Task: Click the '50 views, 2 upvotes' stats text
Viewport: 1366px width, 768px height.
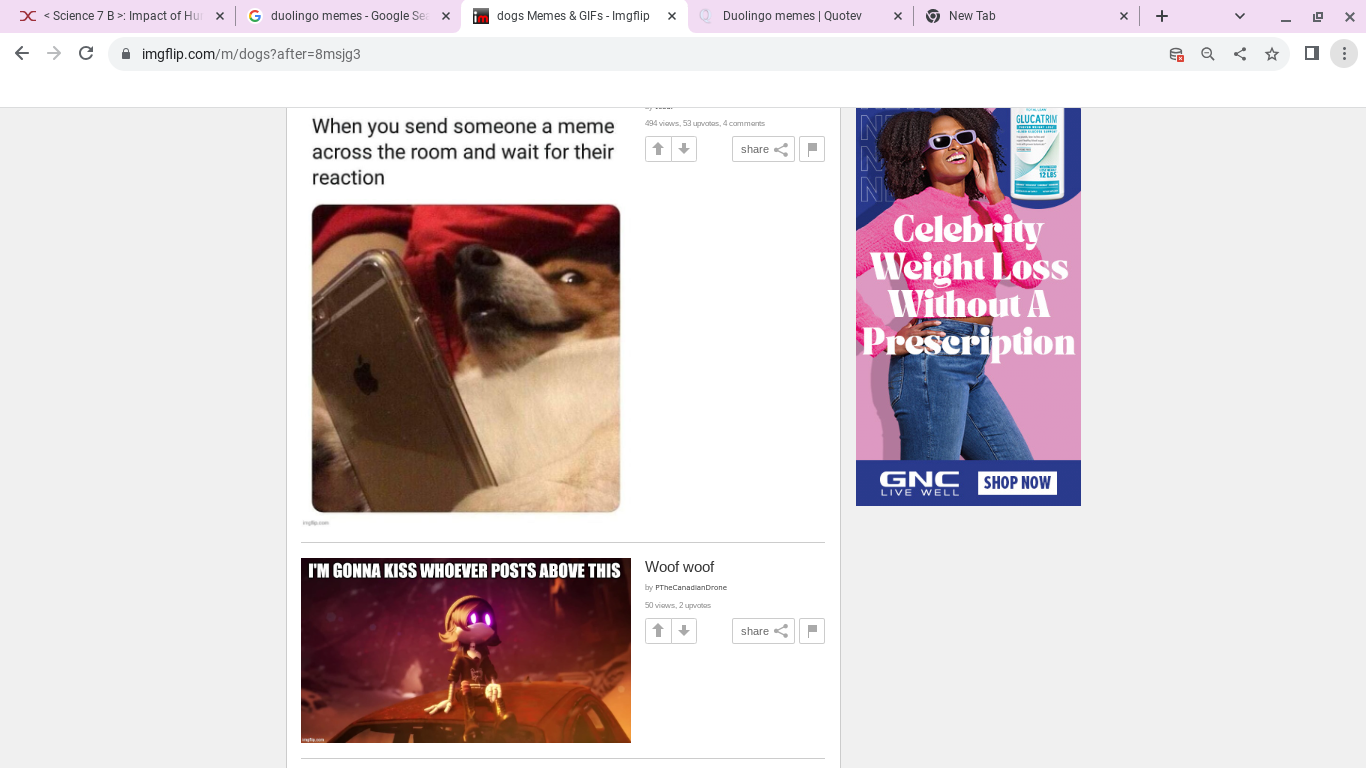Action: (x=678, y=606)
